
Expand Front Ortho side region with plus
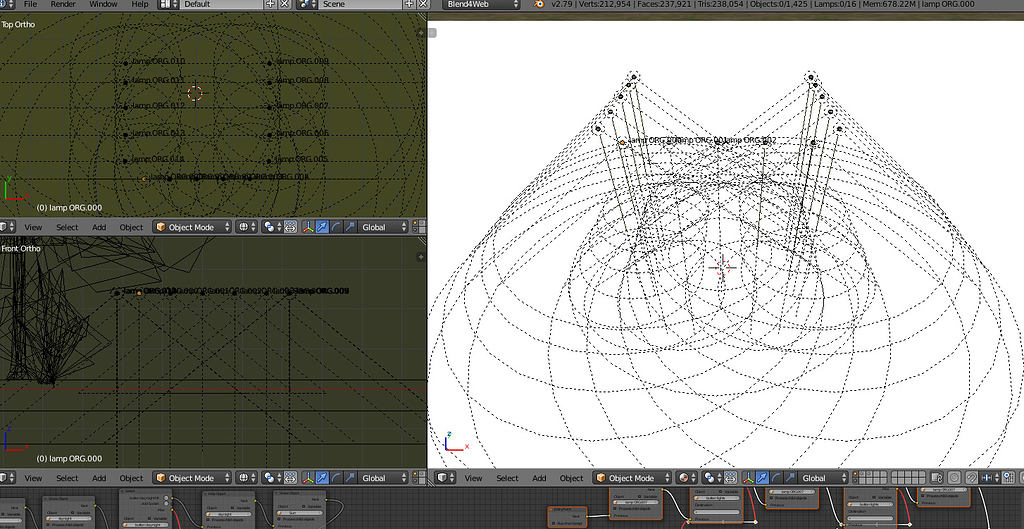point(421,257)
